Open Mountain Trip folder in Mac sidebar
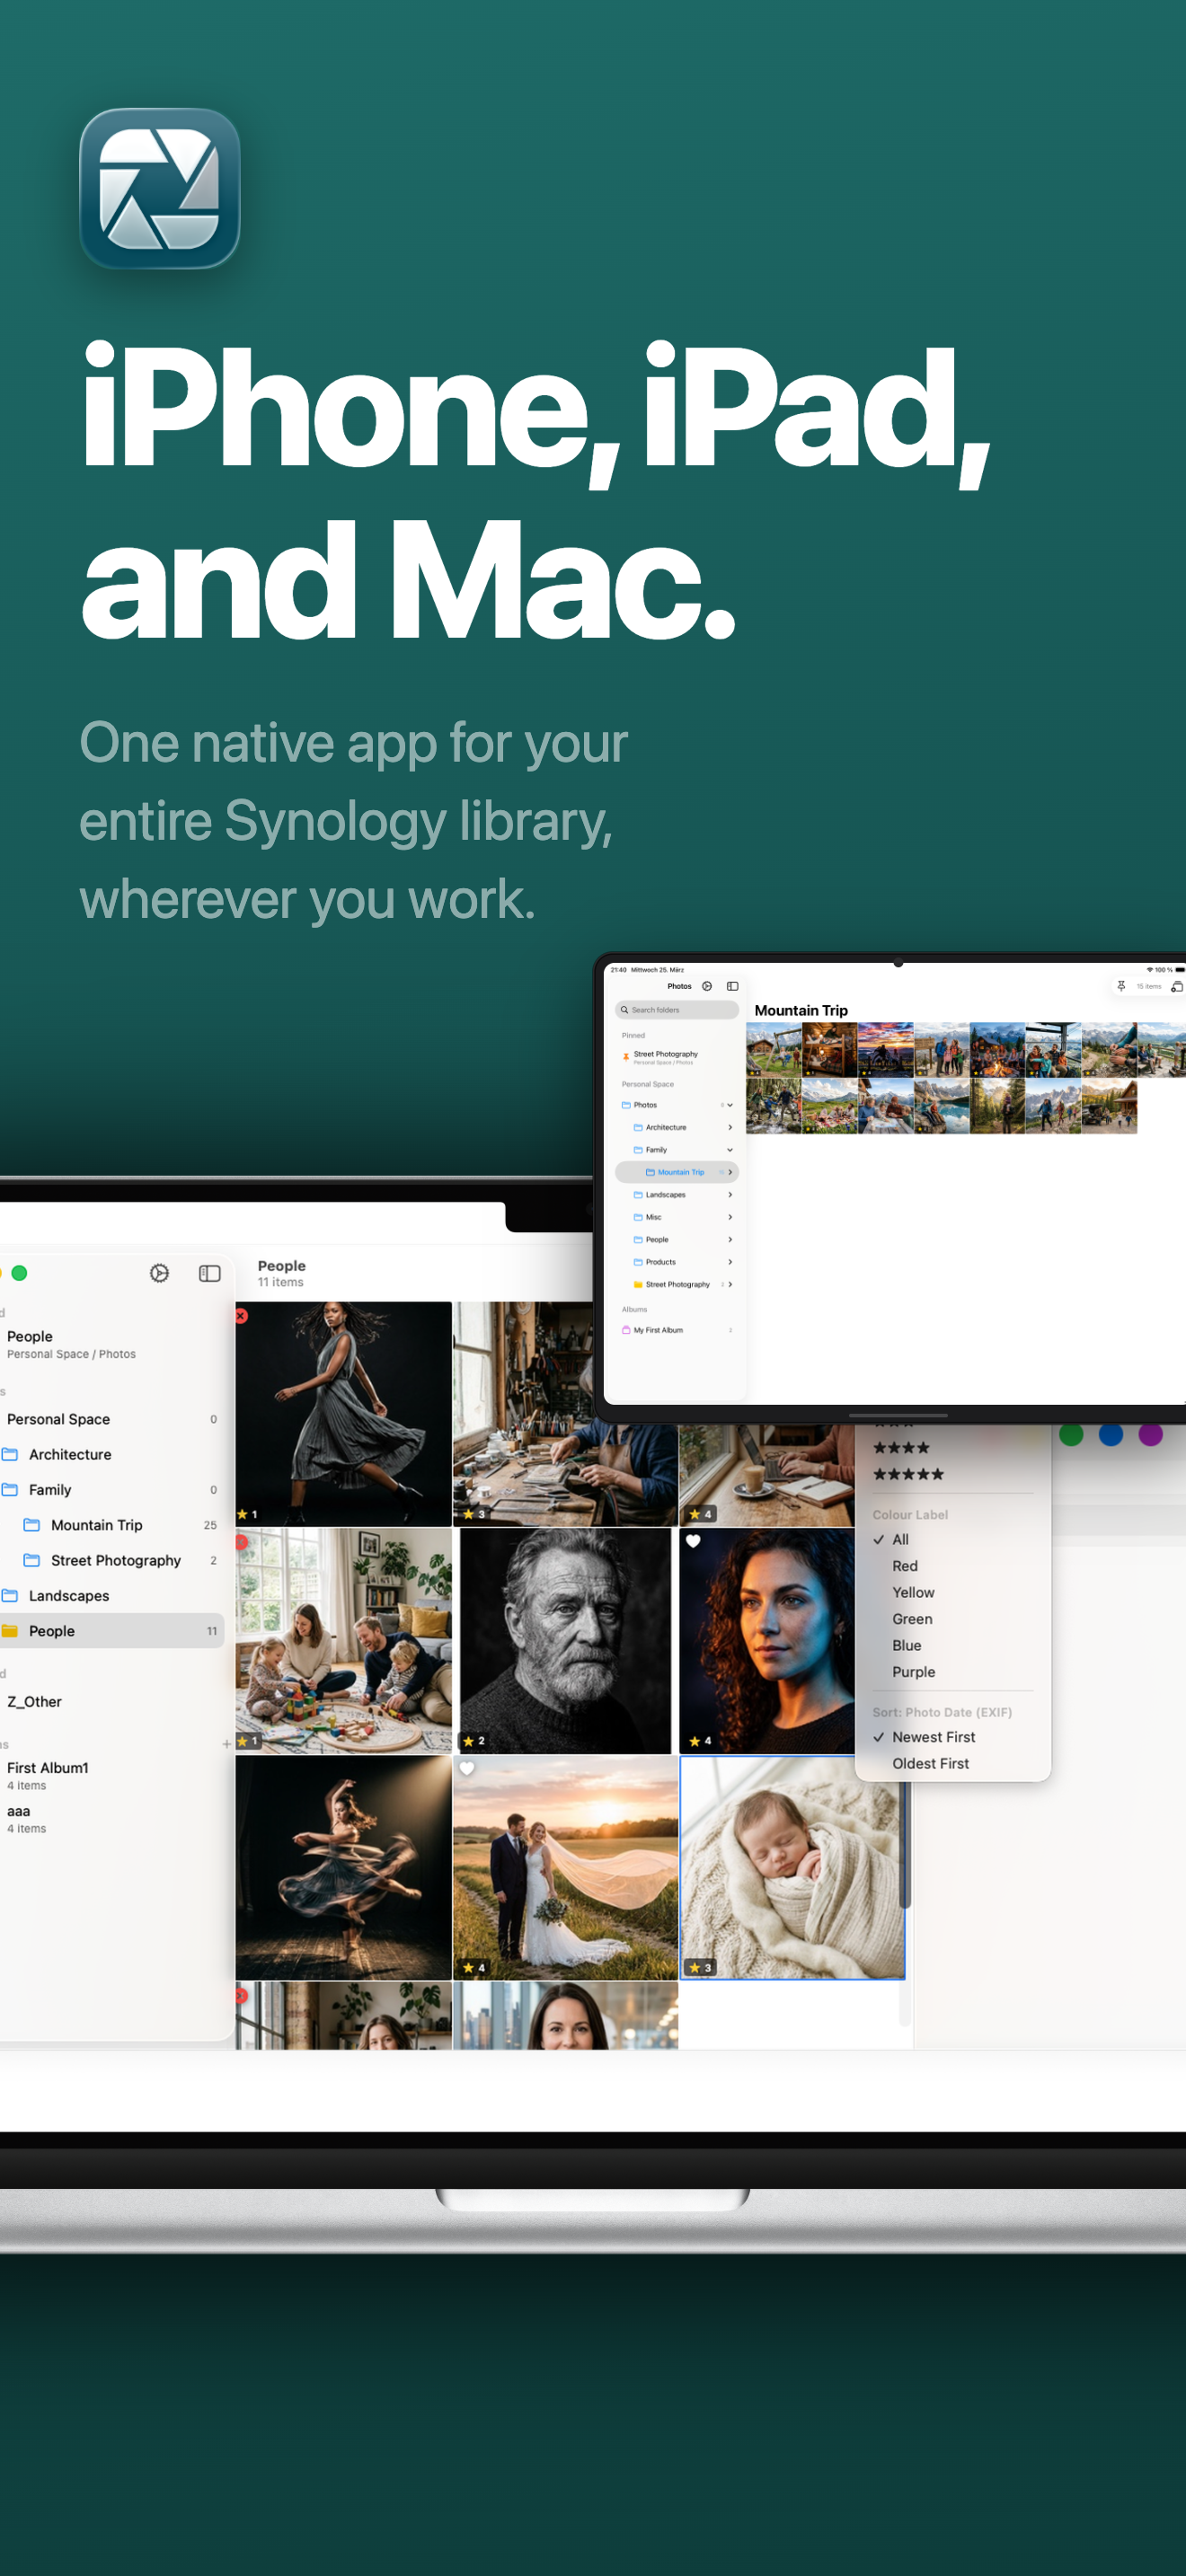Viewport: 1186px width, 2576px height. click(x=112, y=1525)
